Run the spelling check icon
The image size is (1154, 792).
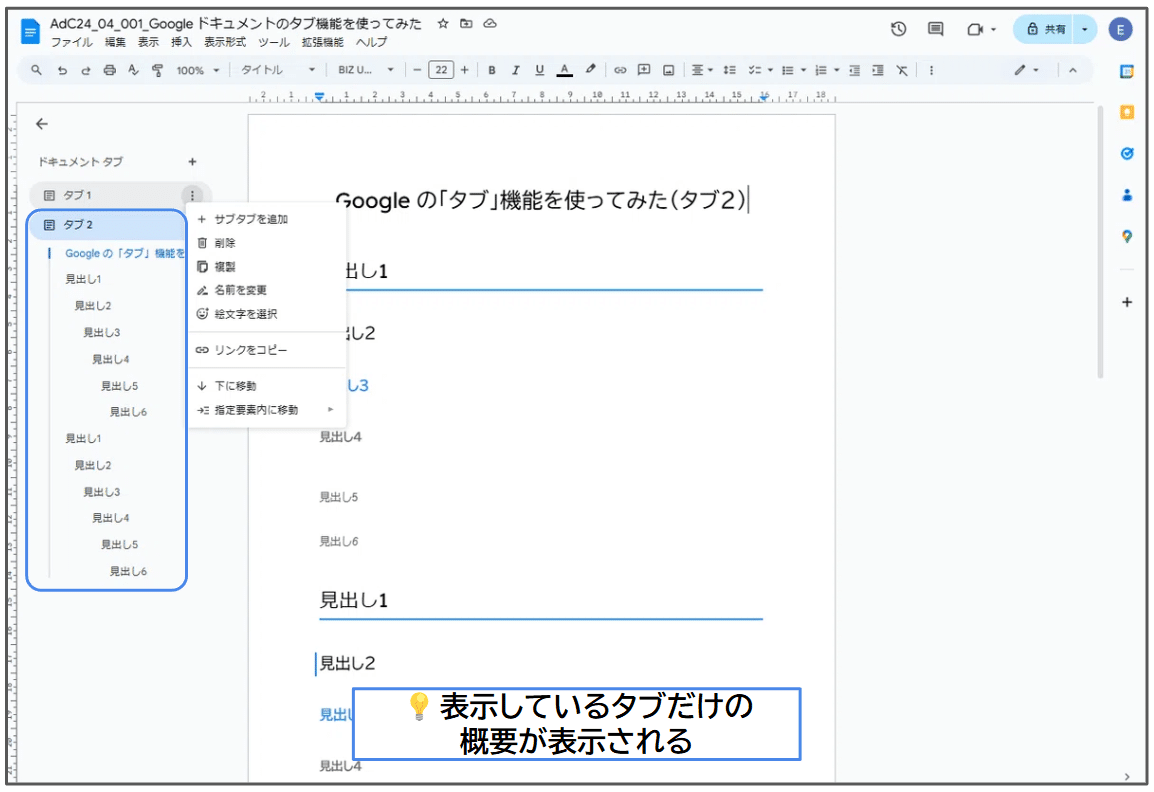tap(133, 69)
